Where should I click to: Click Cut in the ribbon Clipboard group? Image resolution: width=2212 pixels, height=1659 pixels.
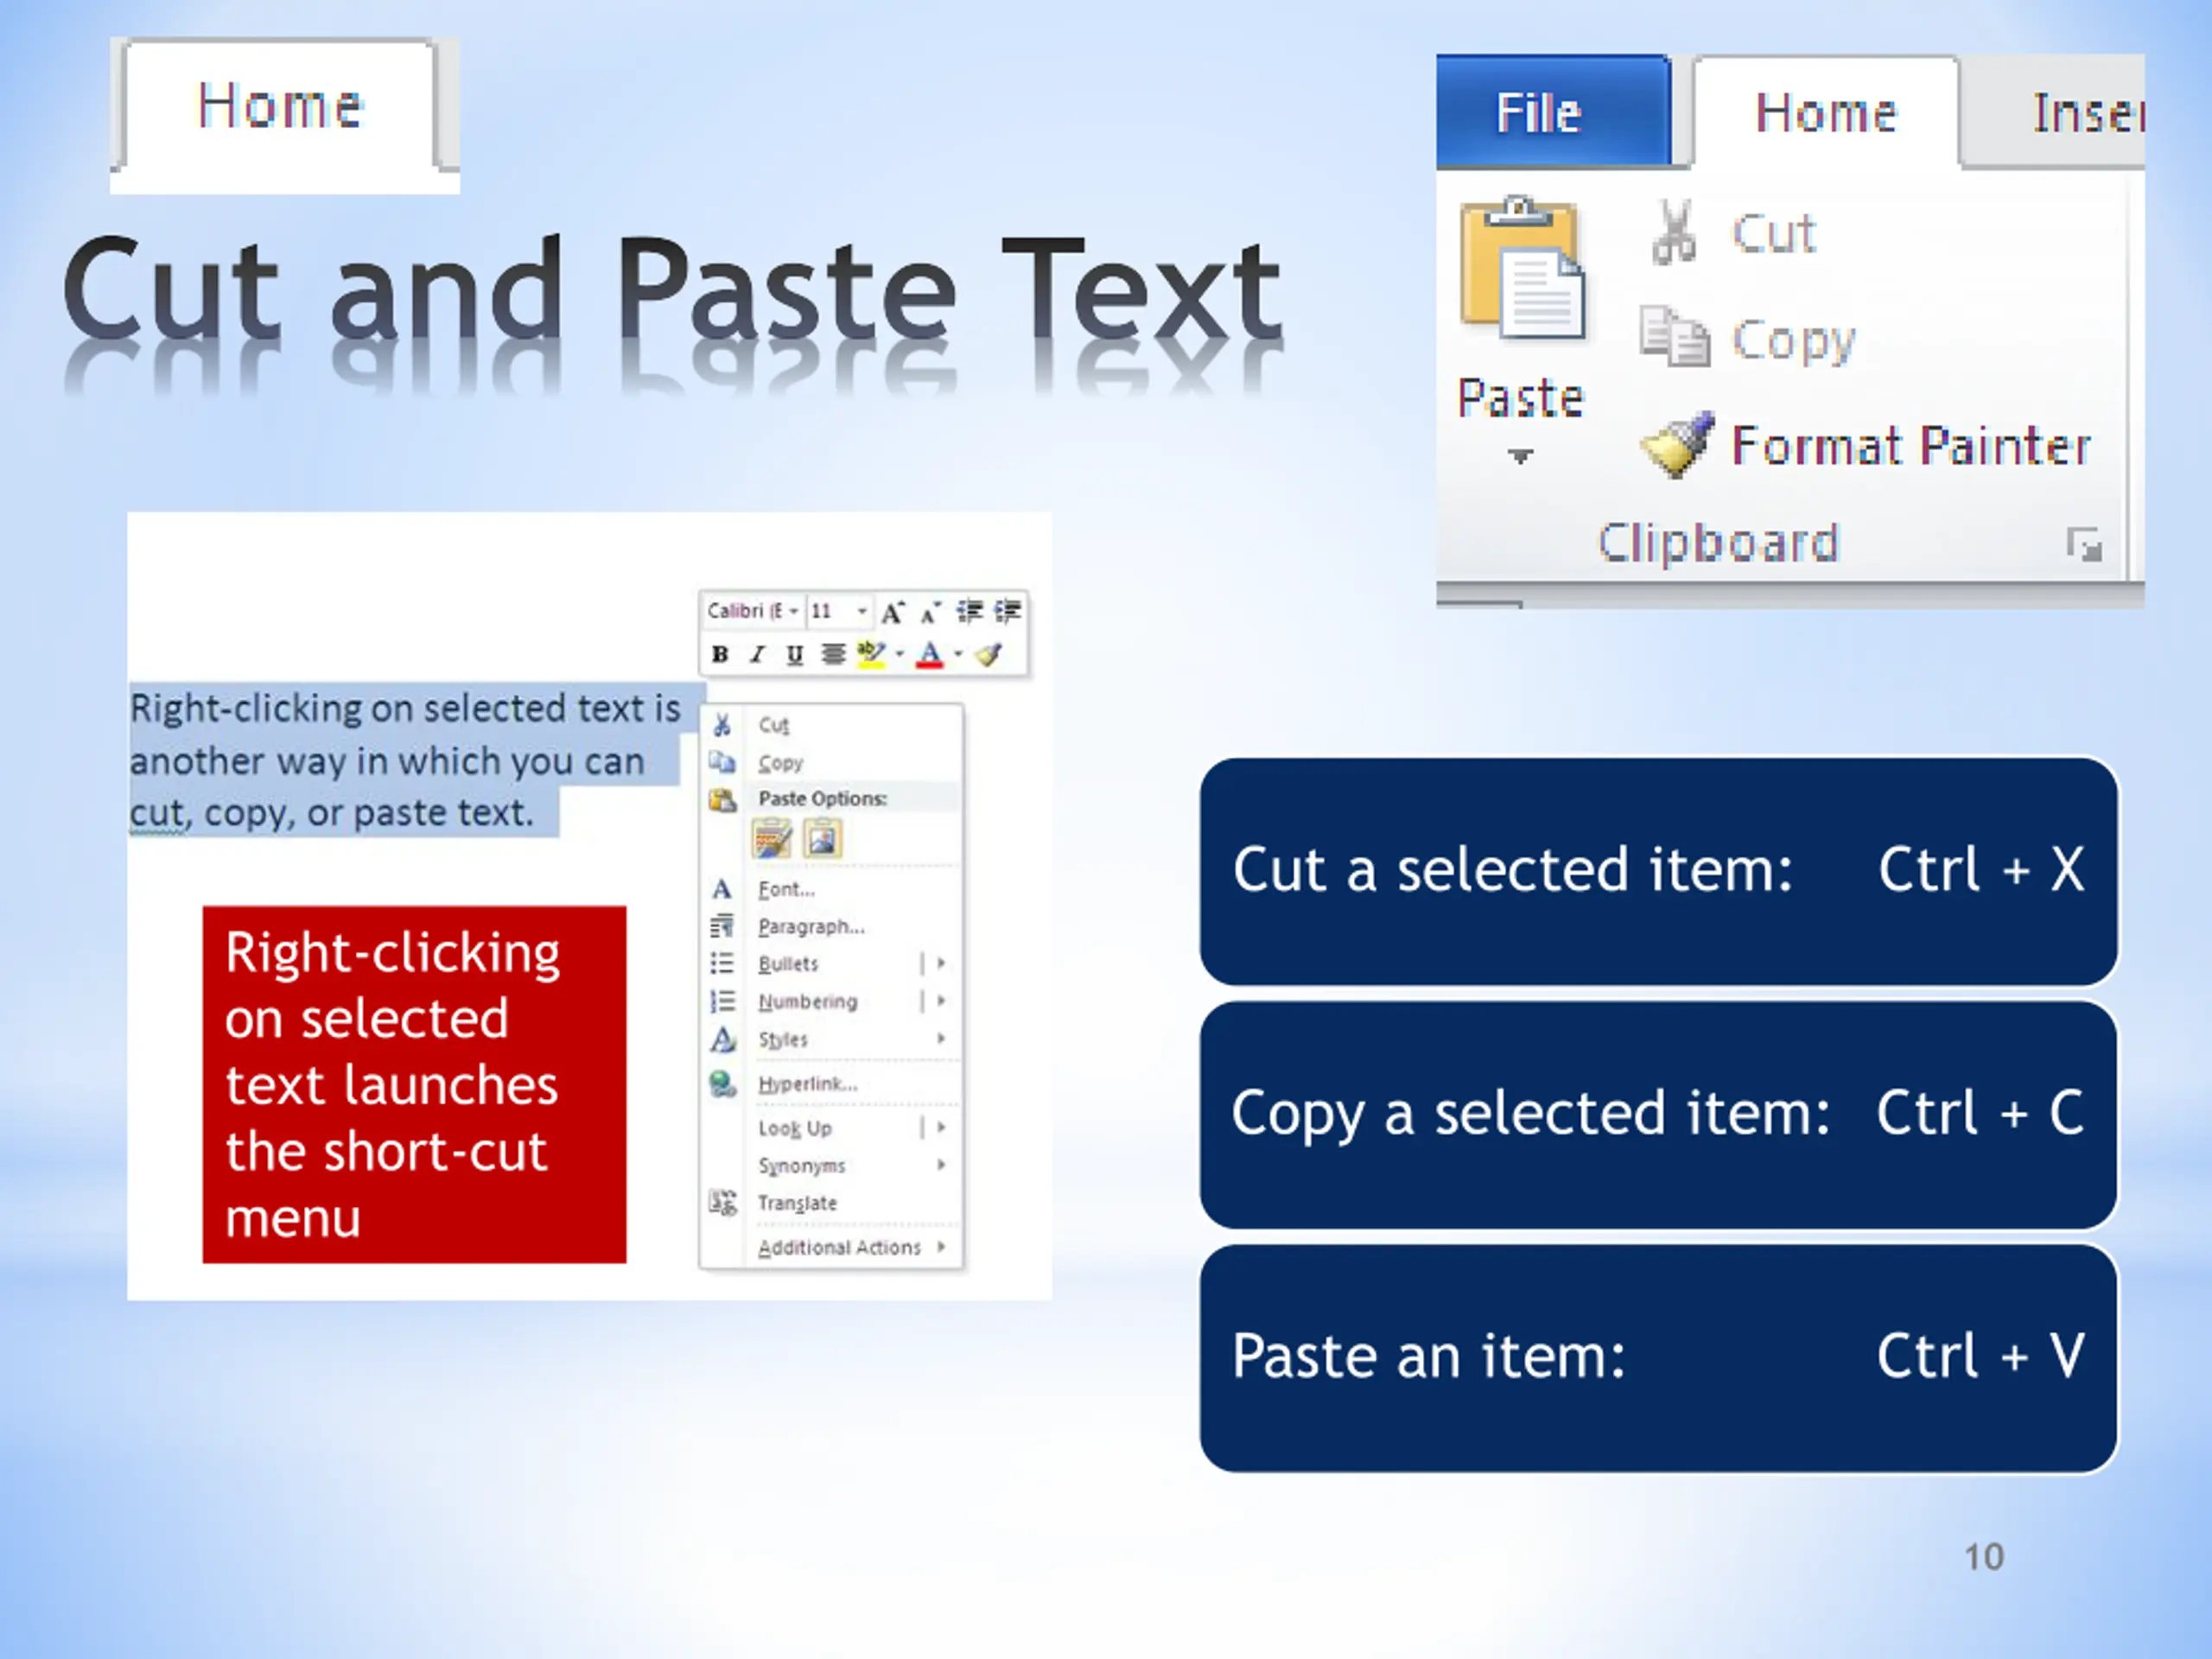(1733, 233)
